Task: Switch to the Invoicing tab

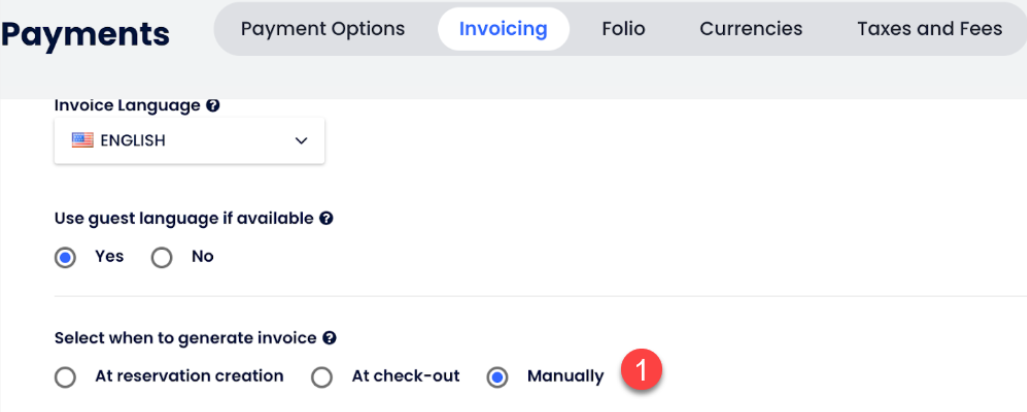Action: [x=503, y=29]
